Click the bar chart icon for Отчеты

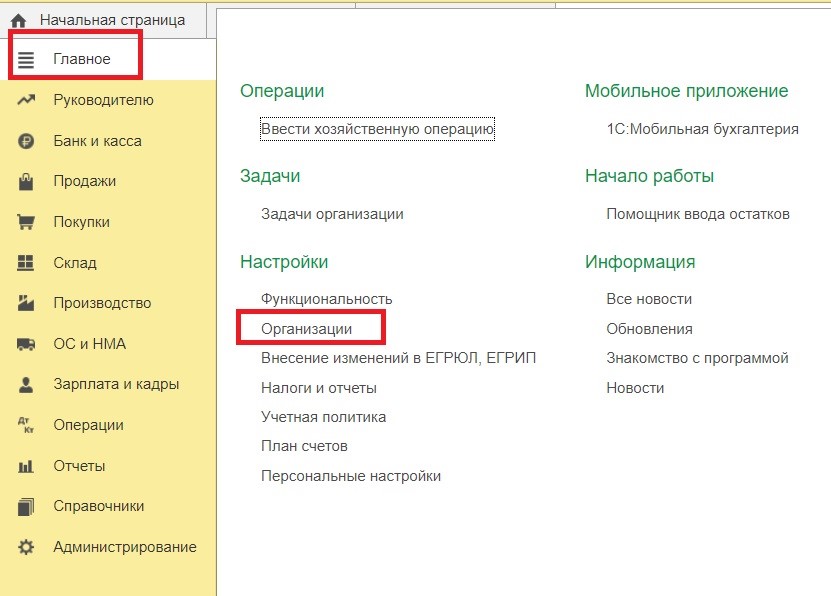click(x=25, y=466)
